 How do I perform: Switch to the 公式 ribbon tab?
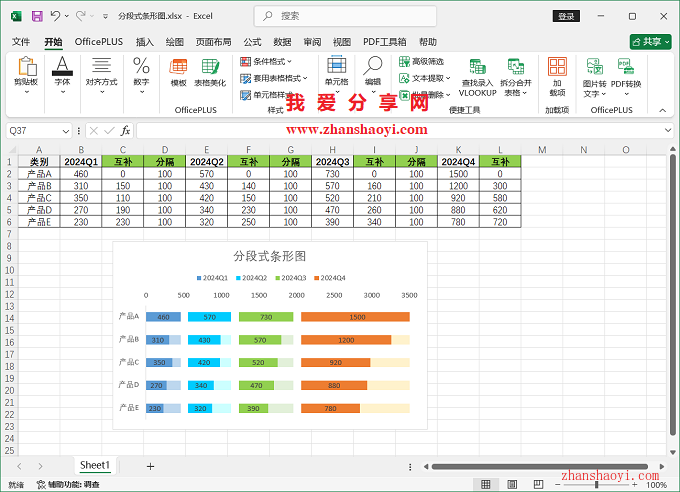pos(252,42)
